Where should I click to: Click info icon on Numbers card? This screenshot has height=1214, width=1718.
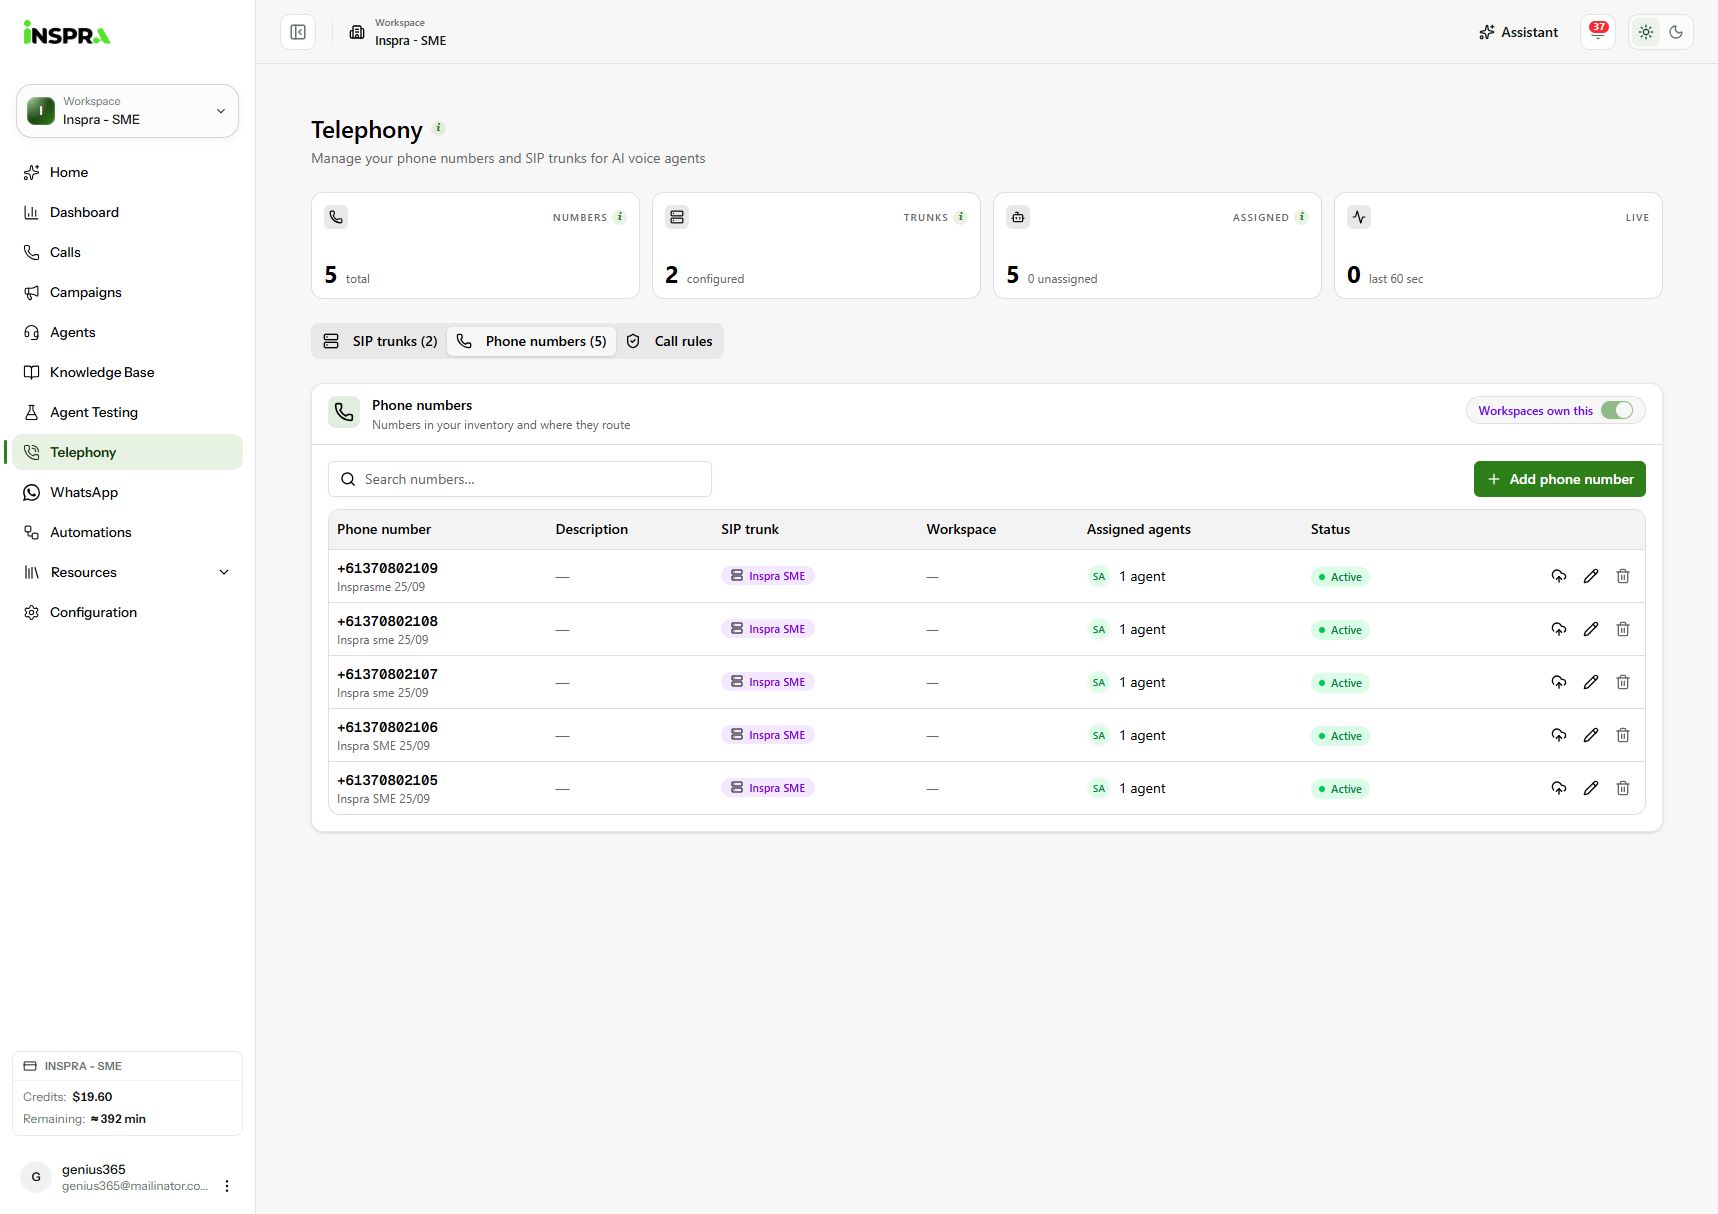(x=620, y=217)
